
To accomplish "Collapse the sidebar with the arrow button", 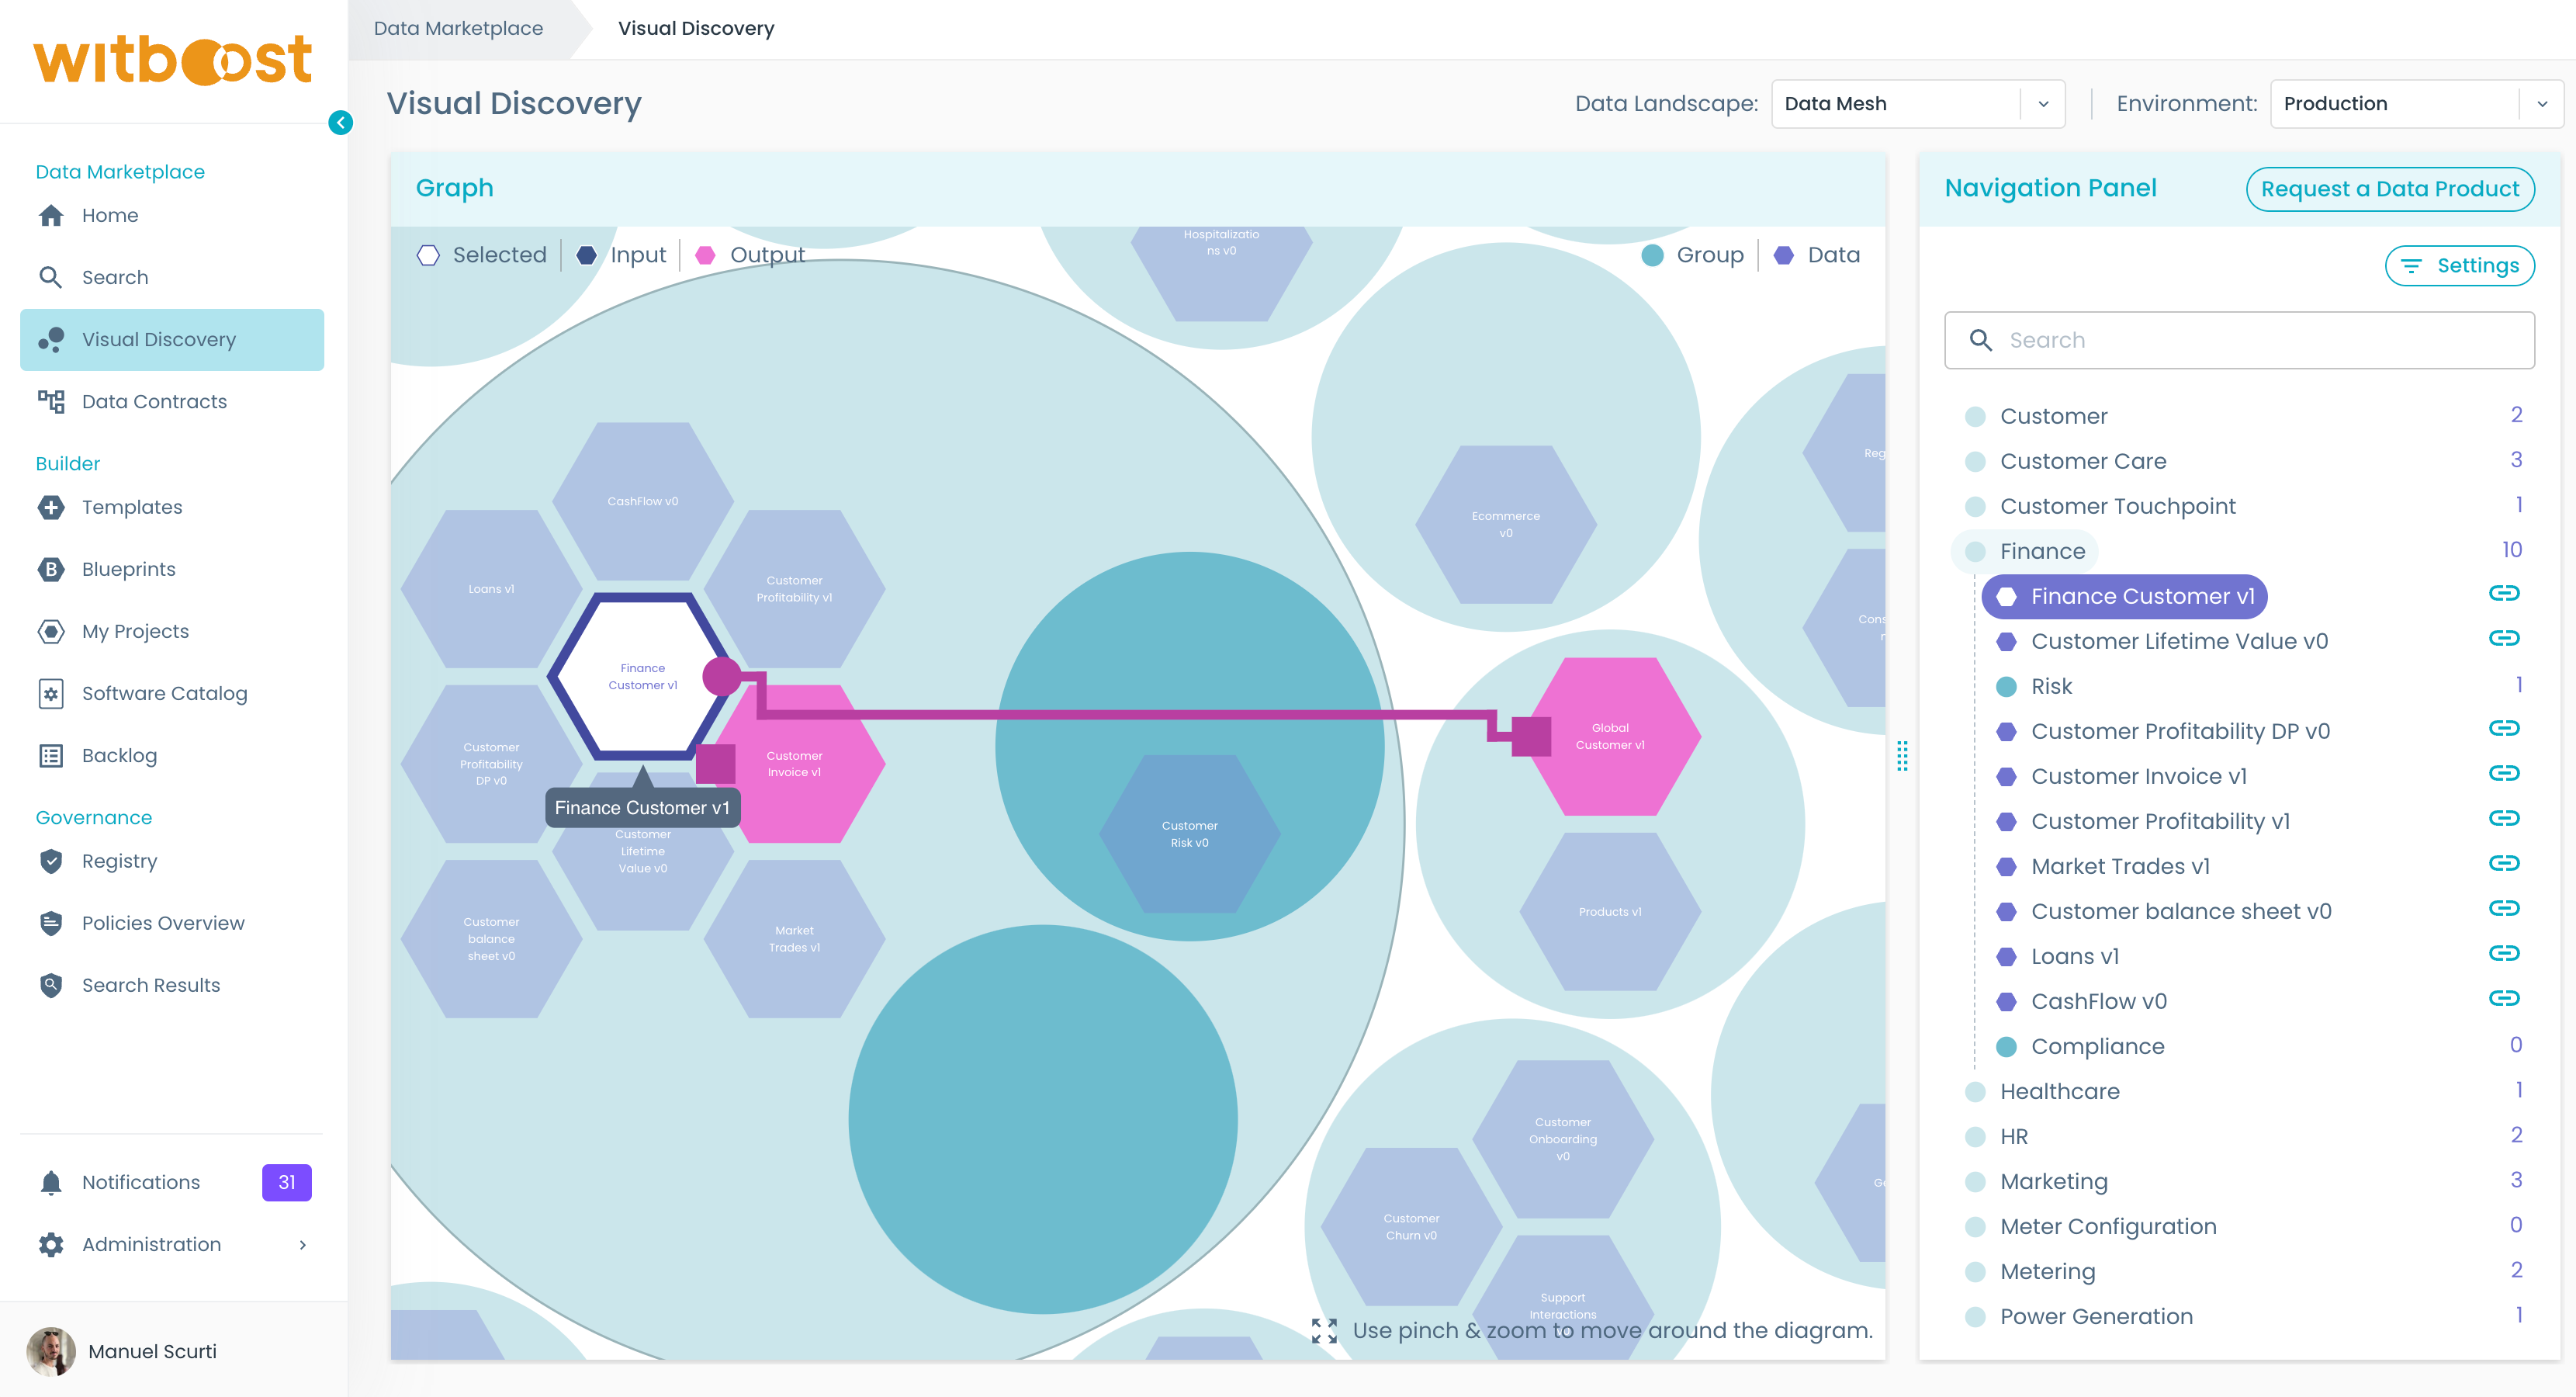I will click(x=340, y=122).
